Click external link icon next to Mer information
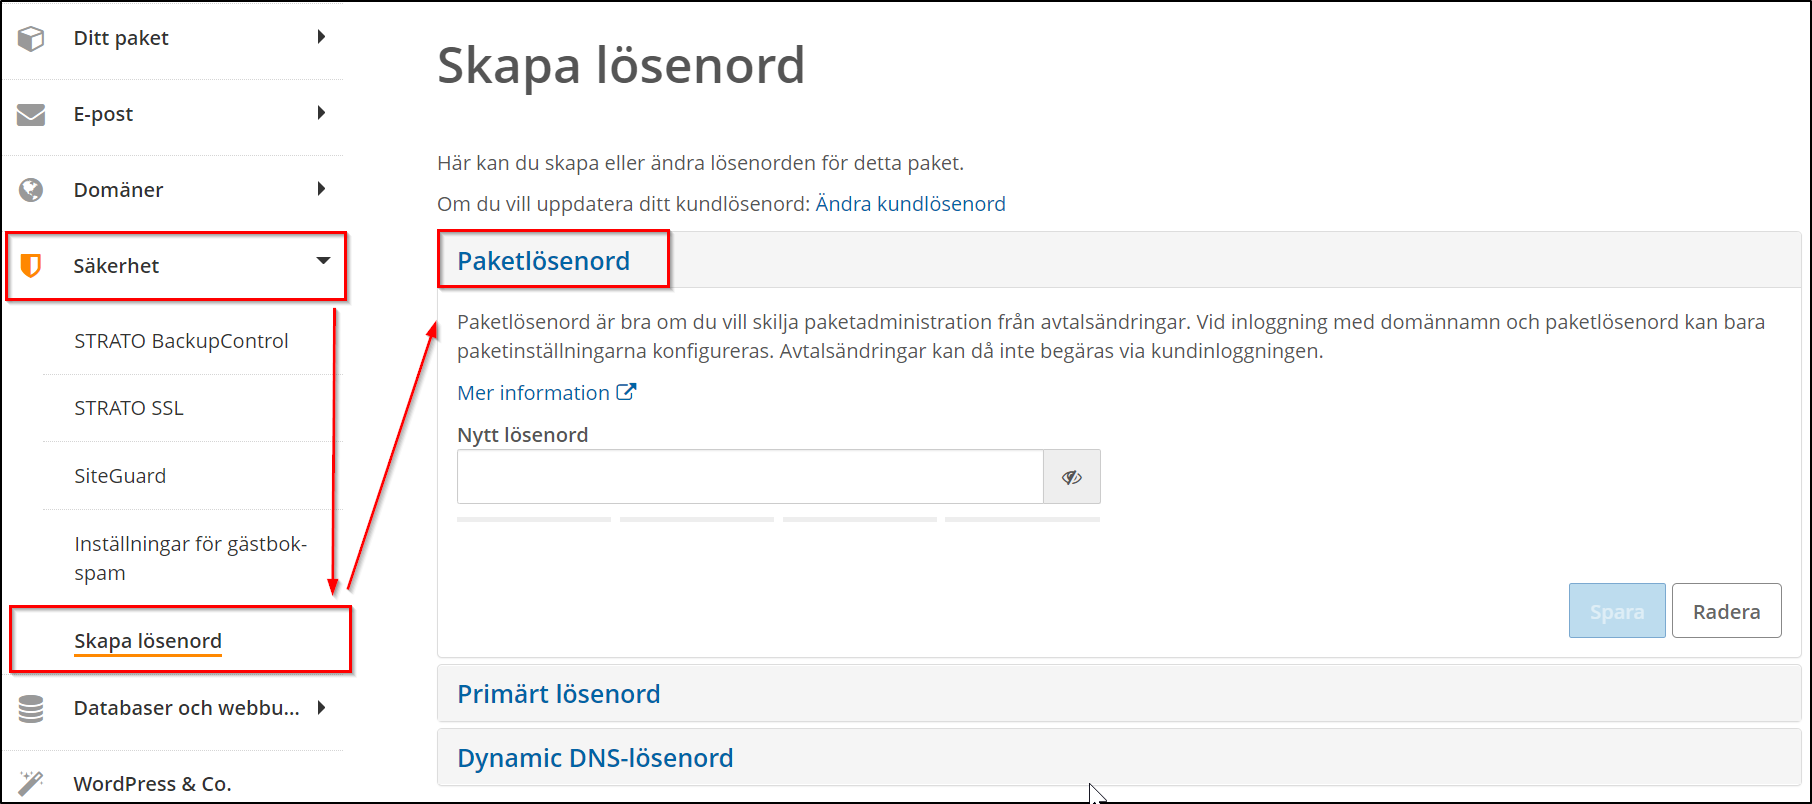The height and width of the screenshot is (804, 1812). [626, 392]
